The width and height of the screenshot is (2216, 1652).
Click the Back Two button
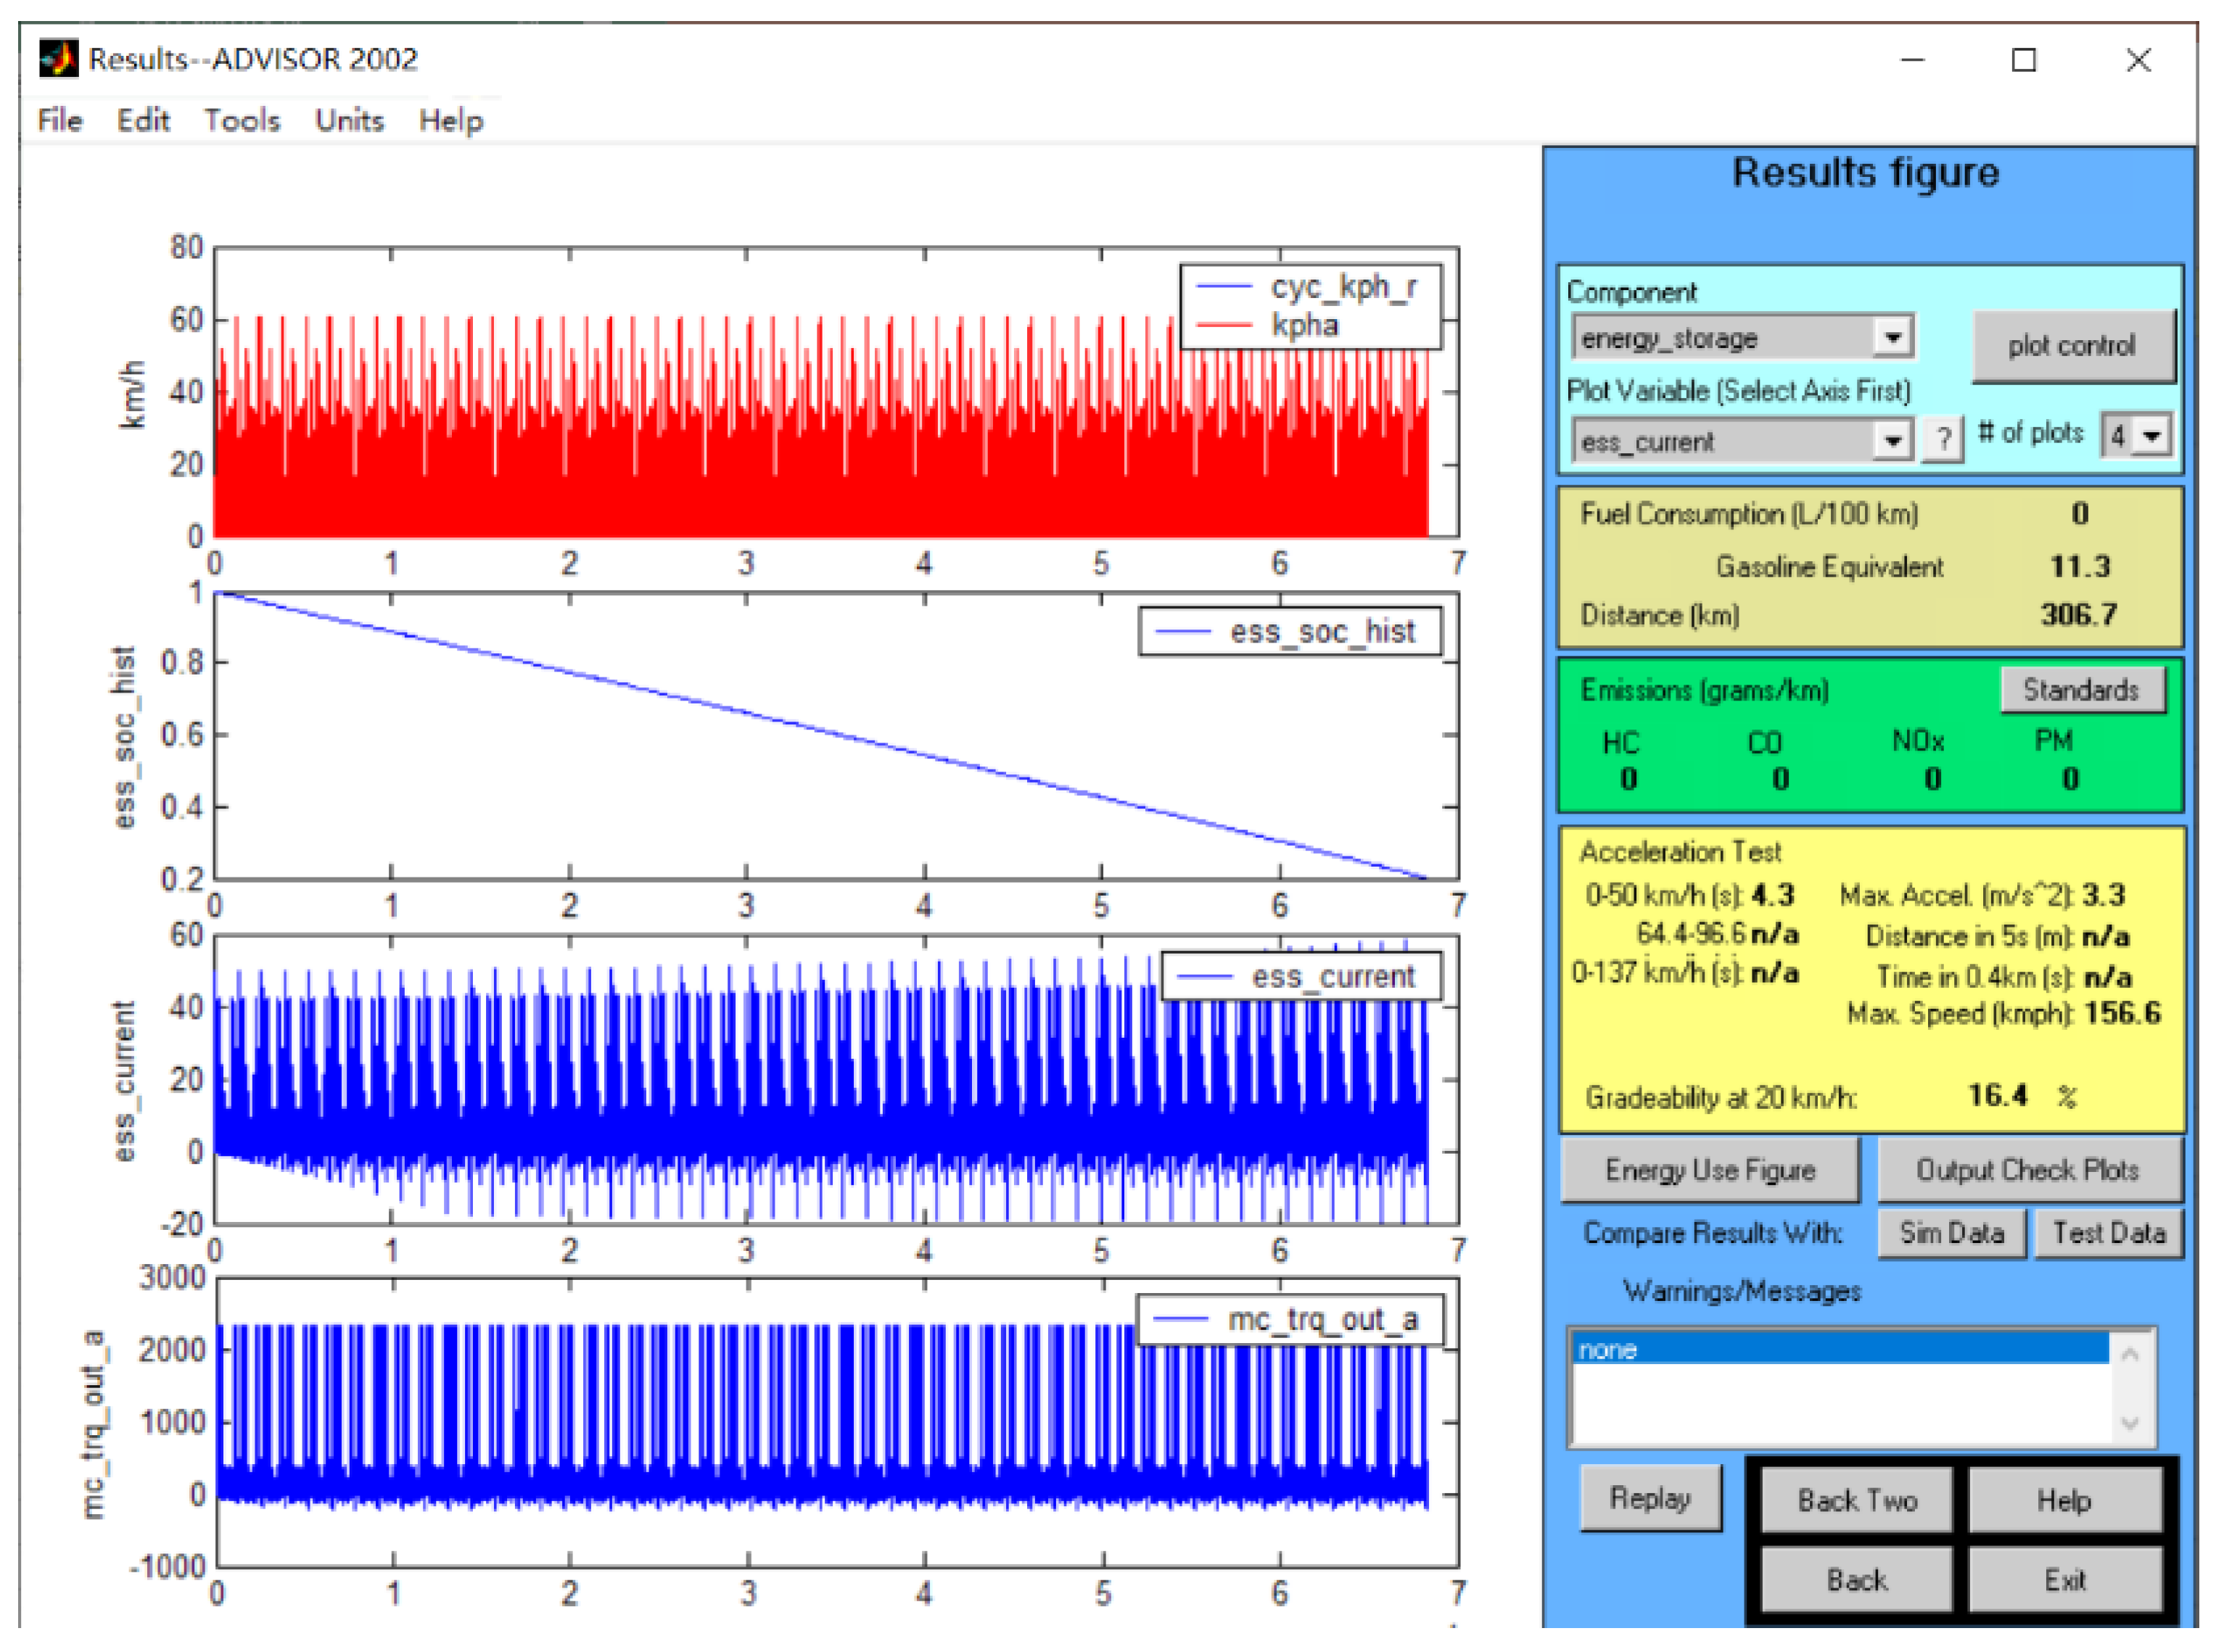point(1857,1500)
